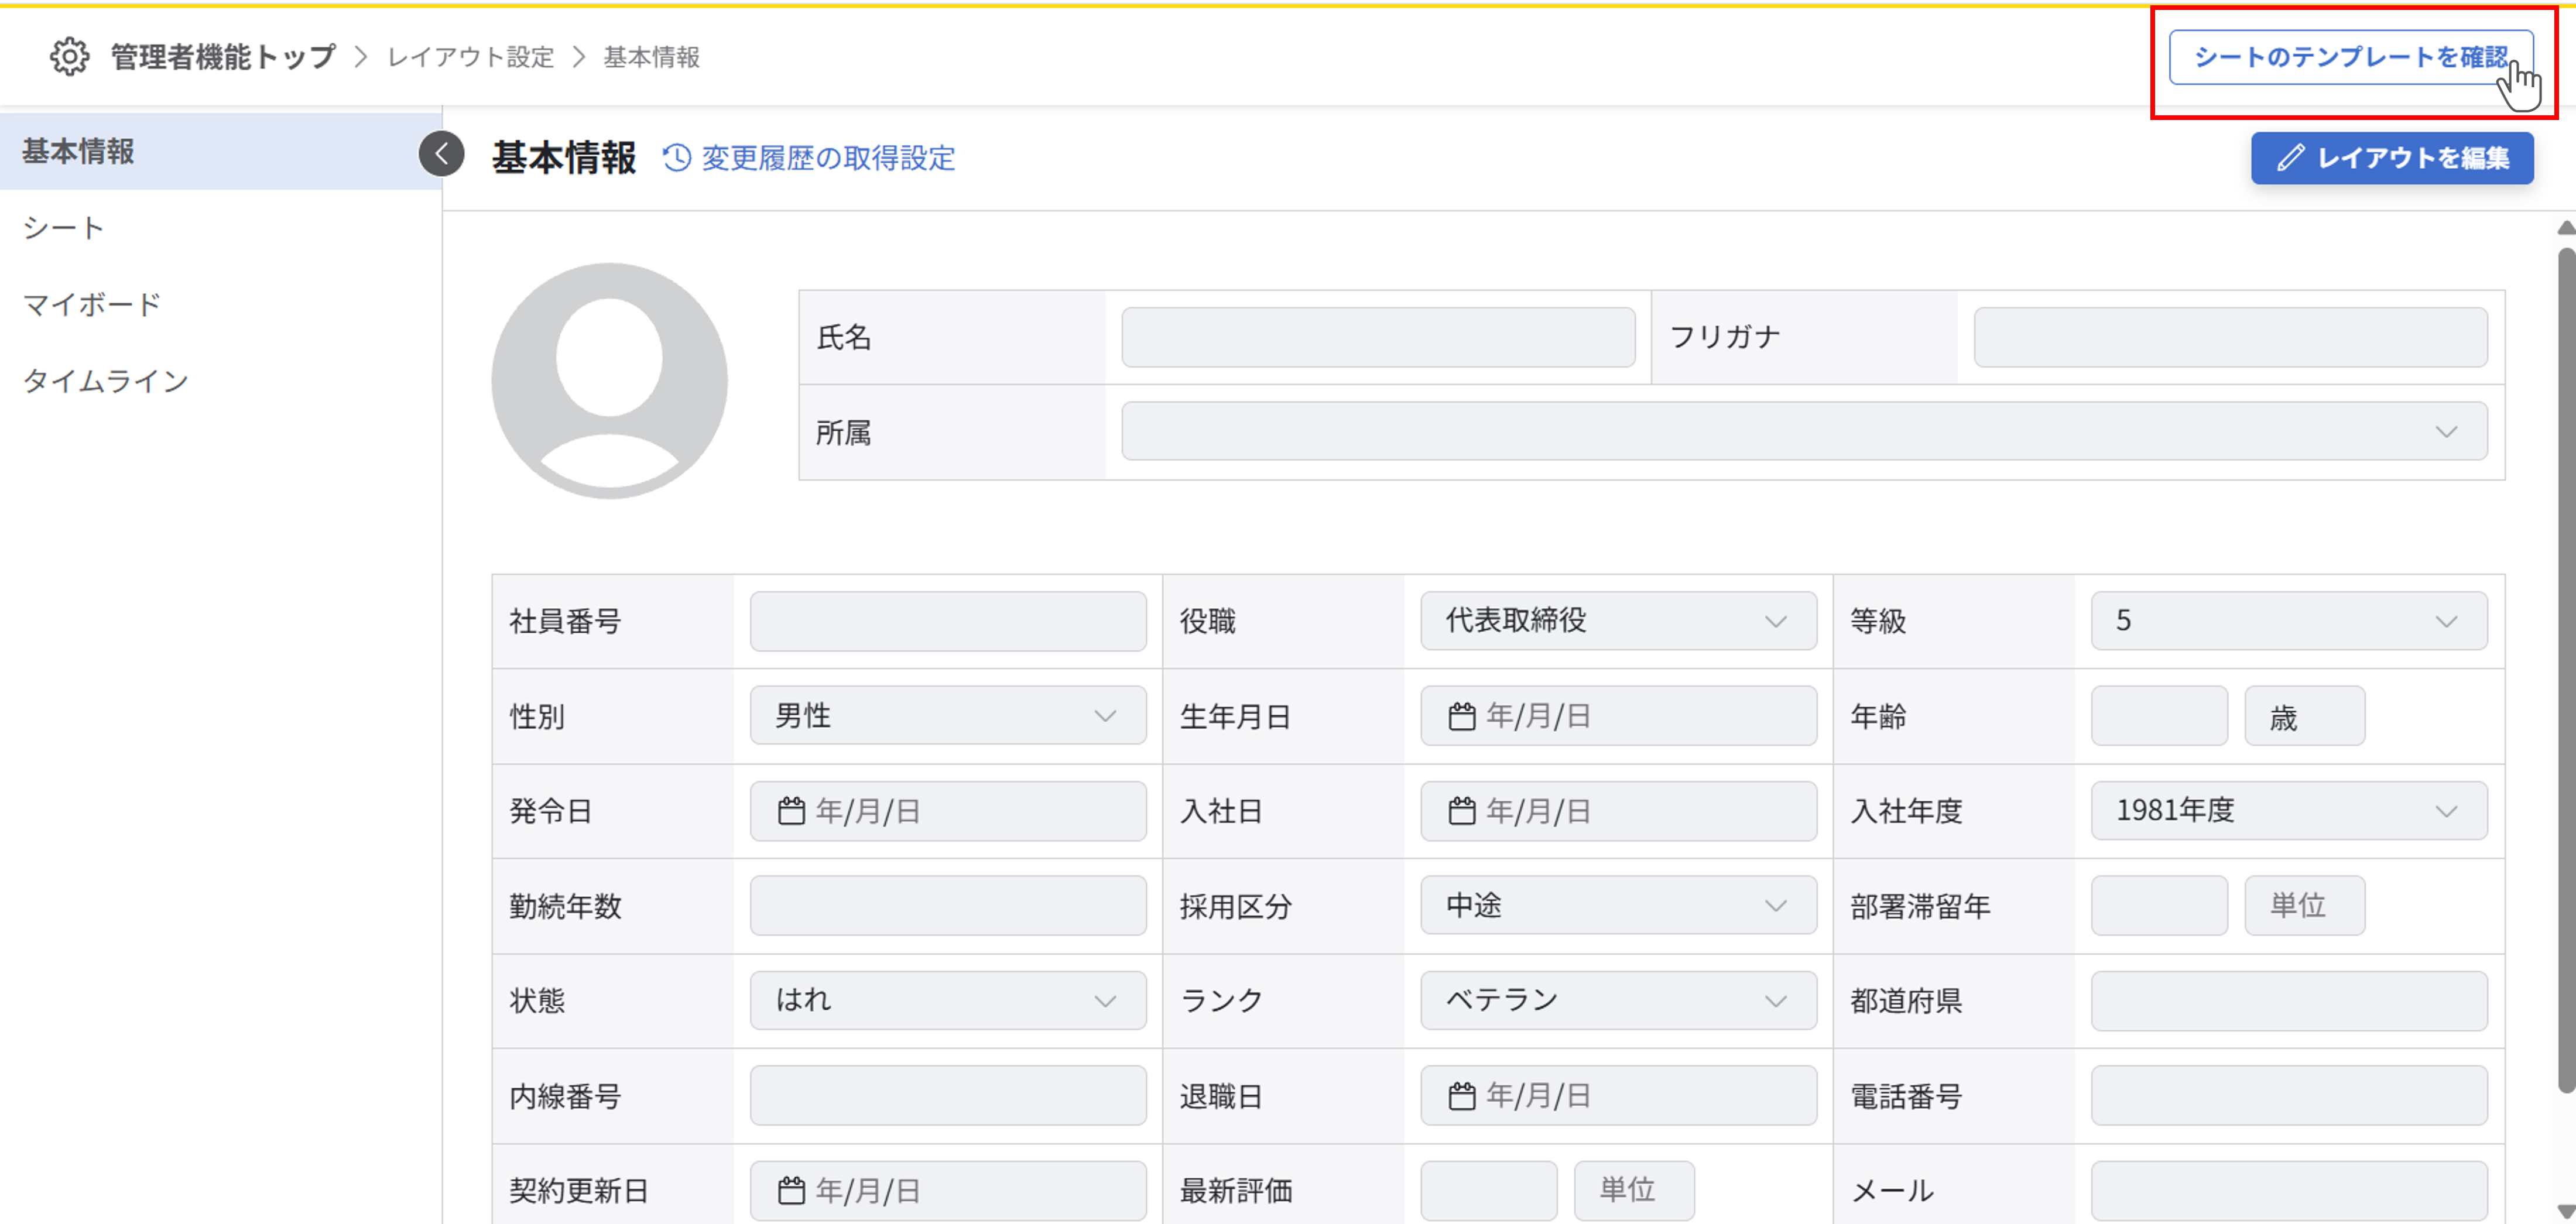2576x1224 pixels.
Task: Click the 勤続年数 input field
Action: [948, 906]
